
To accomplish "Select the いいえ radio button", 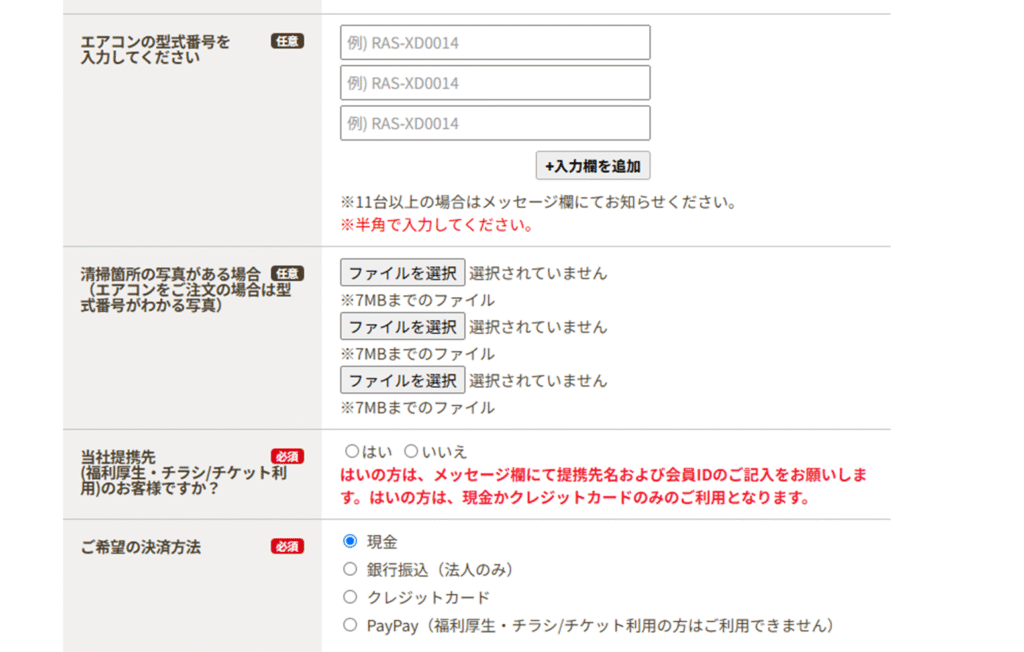I will 411,451.
